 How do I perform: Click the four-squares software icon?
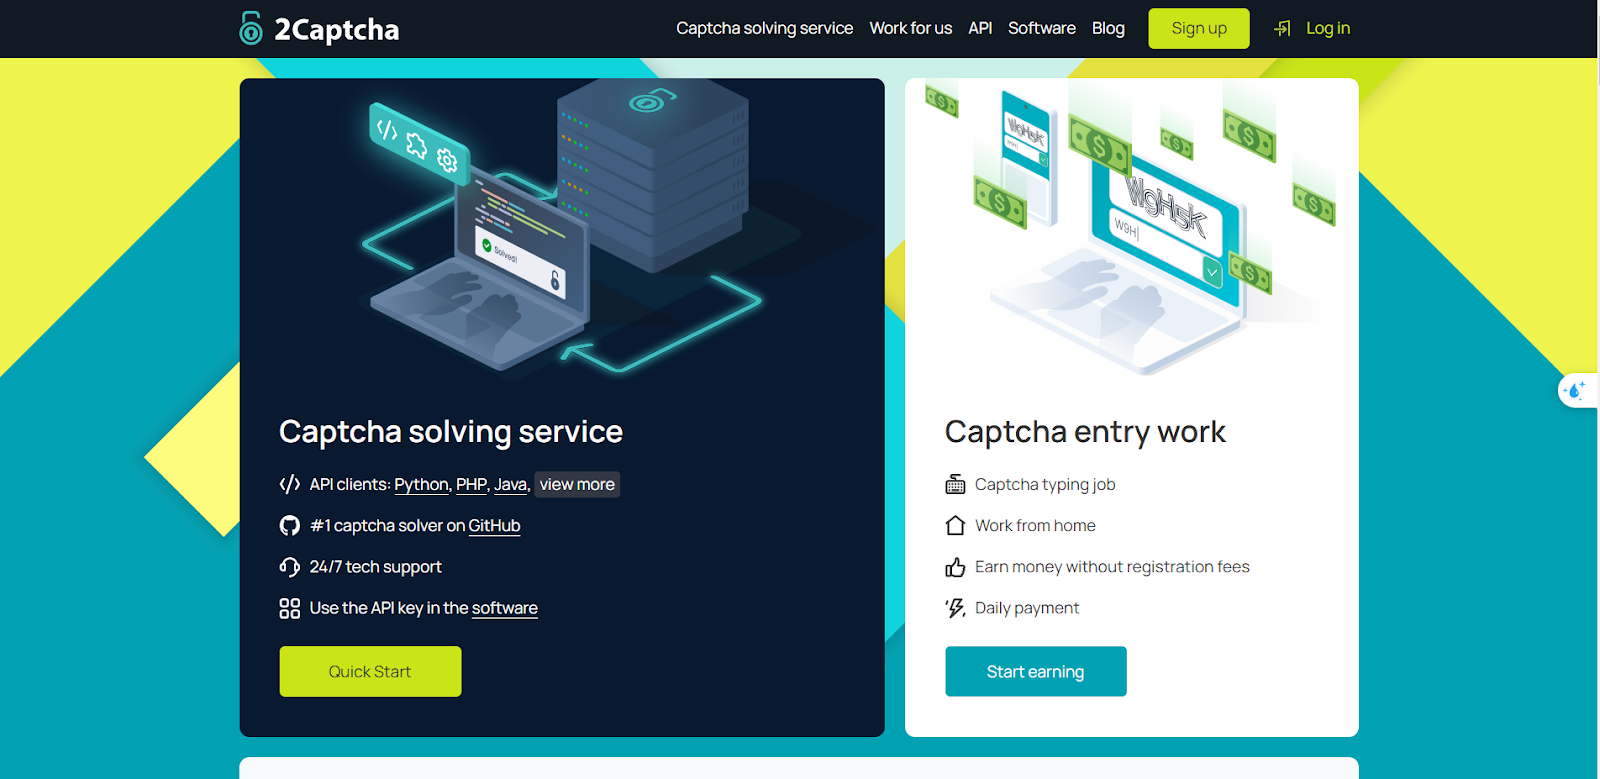[x=290, y=608]
